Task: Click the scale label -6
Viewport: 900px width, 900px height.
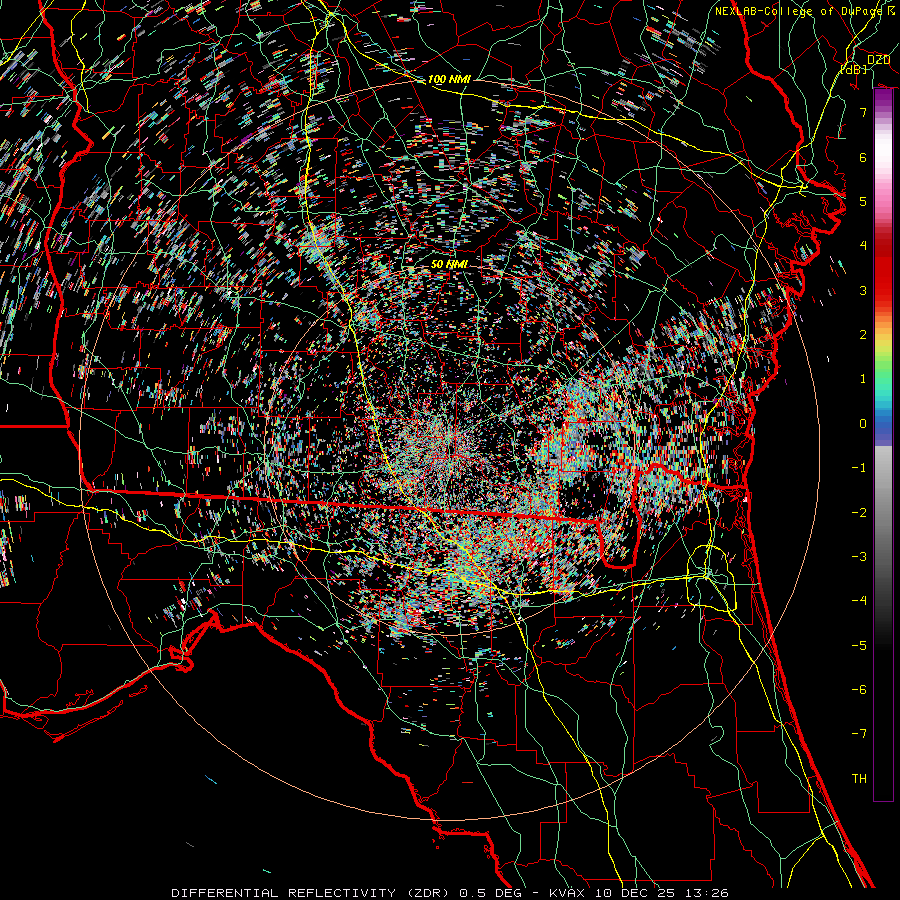Action: (x=859, y=690)
